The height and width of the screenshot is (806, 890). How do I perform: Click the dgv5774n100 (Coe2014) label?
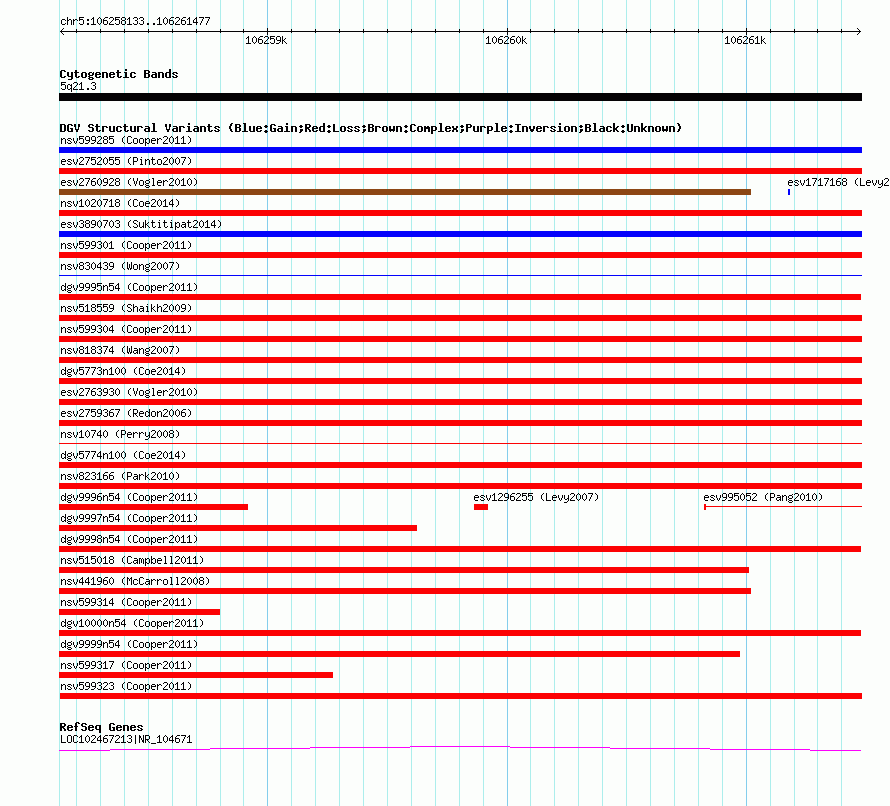(x=123, y=455)
